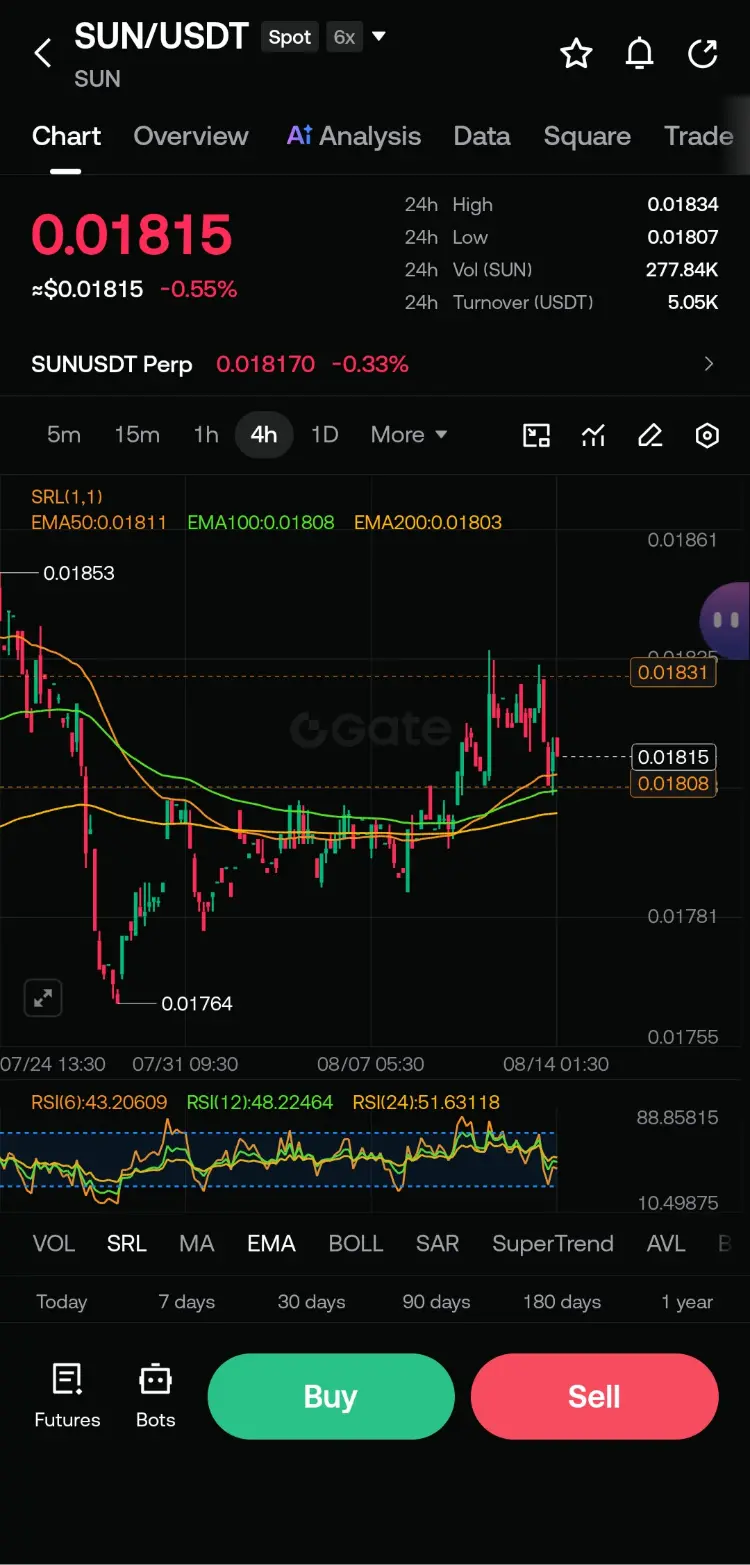Viewport: 750px width, 1565px height.
Task: Toggle the SAR indicator
Action: [x=437, y=1243]
